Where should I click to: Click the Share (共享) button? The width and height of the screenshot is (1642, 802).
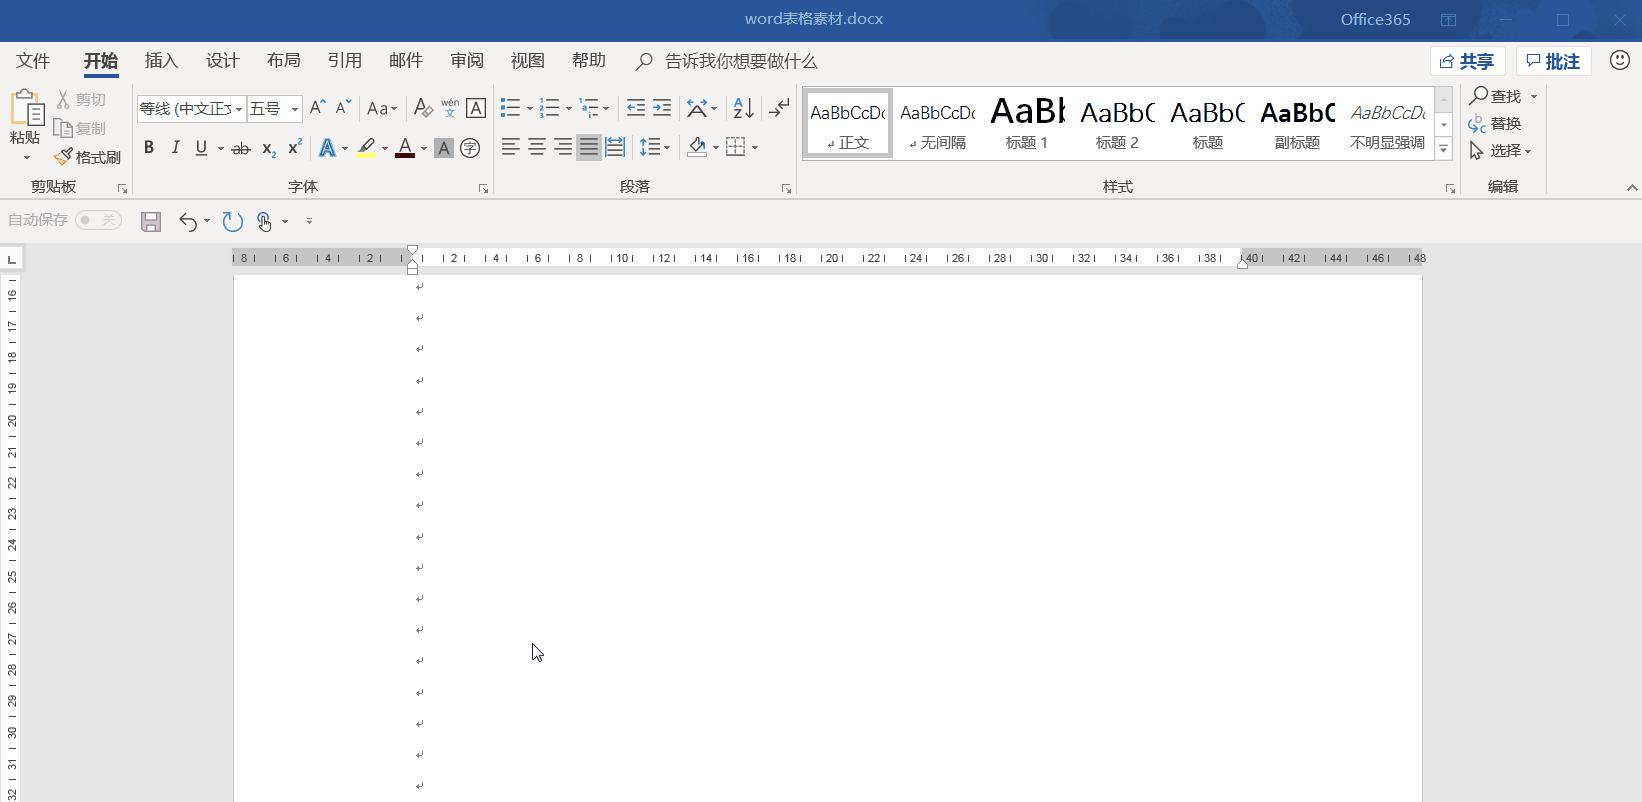click(x=1466, y=62)
